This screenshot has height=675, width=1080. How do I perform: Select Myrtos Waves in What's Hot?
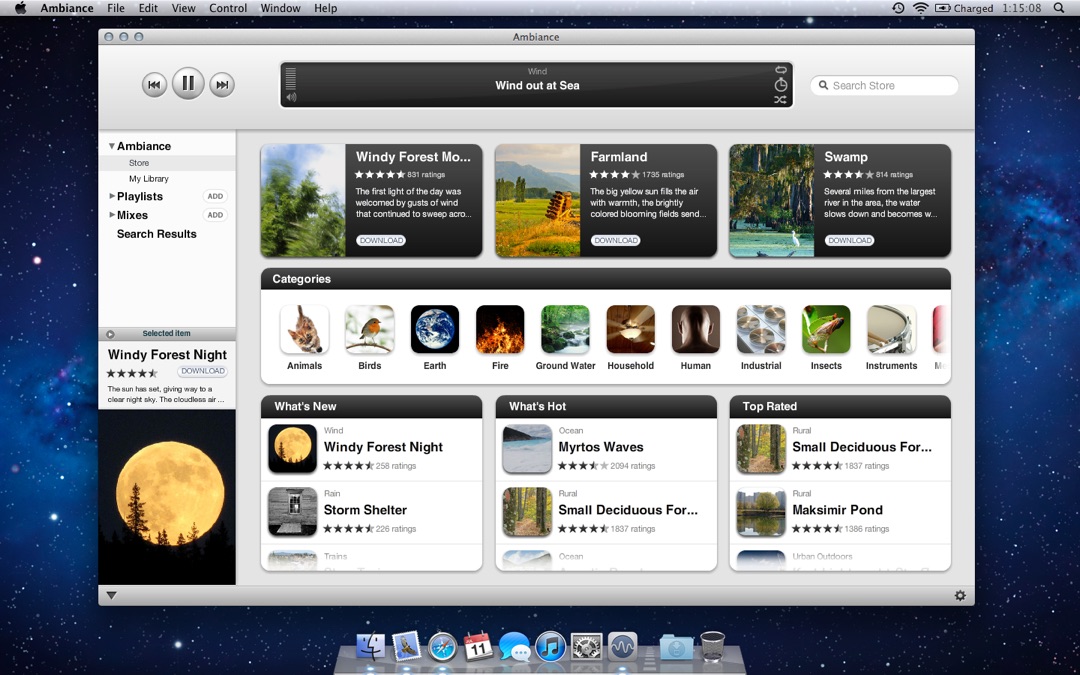(x=606, y=449)
